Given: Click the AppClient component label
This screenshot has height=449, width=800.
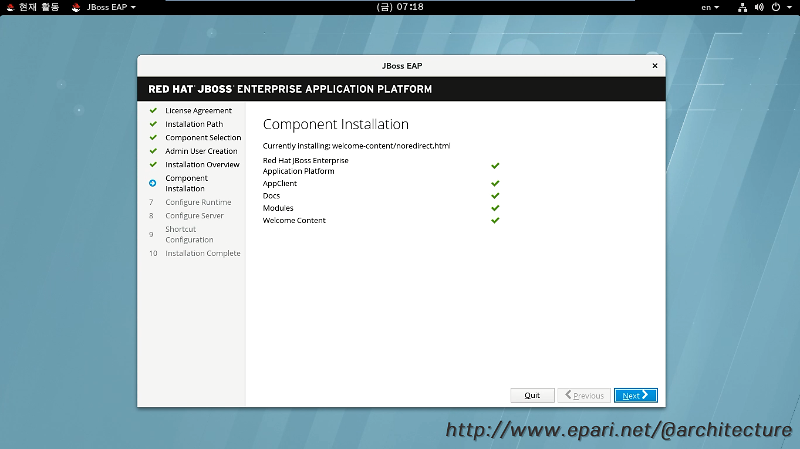Looking at the screenshot, I should tap(280, 184).
